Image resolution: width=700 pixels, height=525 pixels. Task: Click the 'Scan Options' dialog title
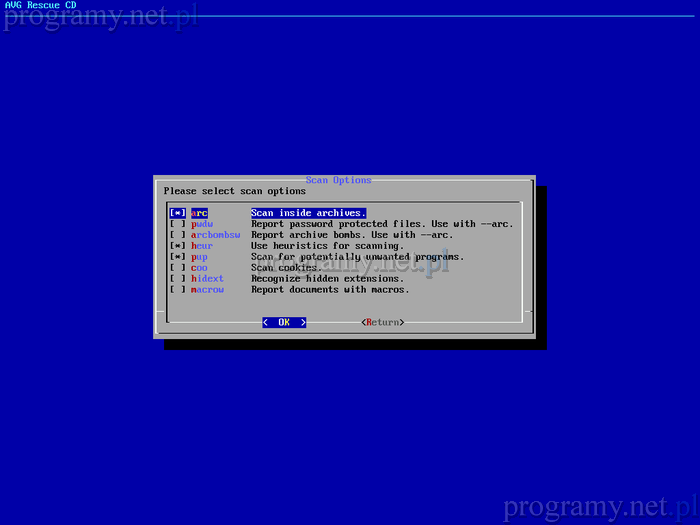coord(338,180)
